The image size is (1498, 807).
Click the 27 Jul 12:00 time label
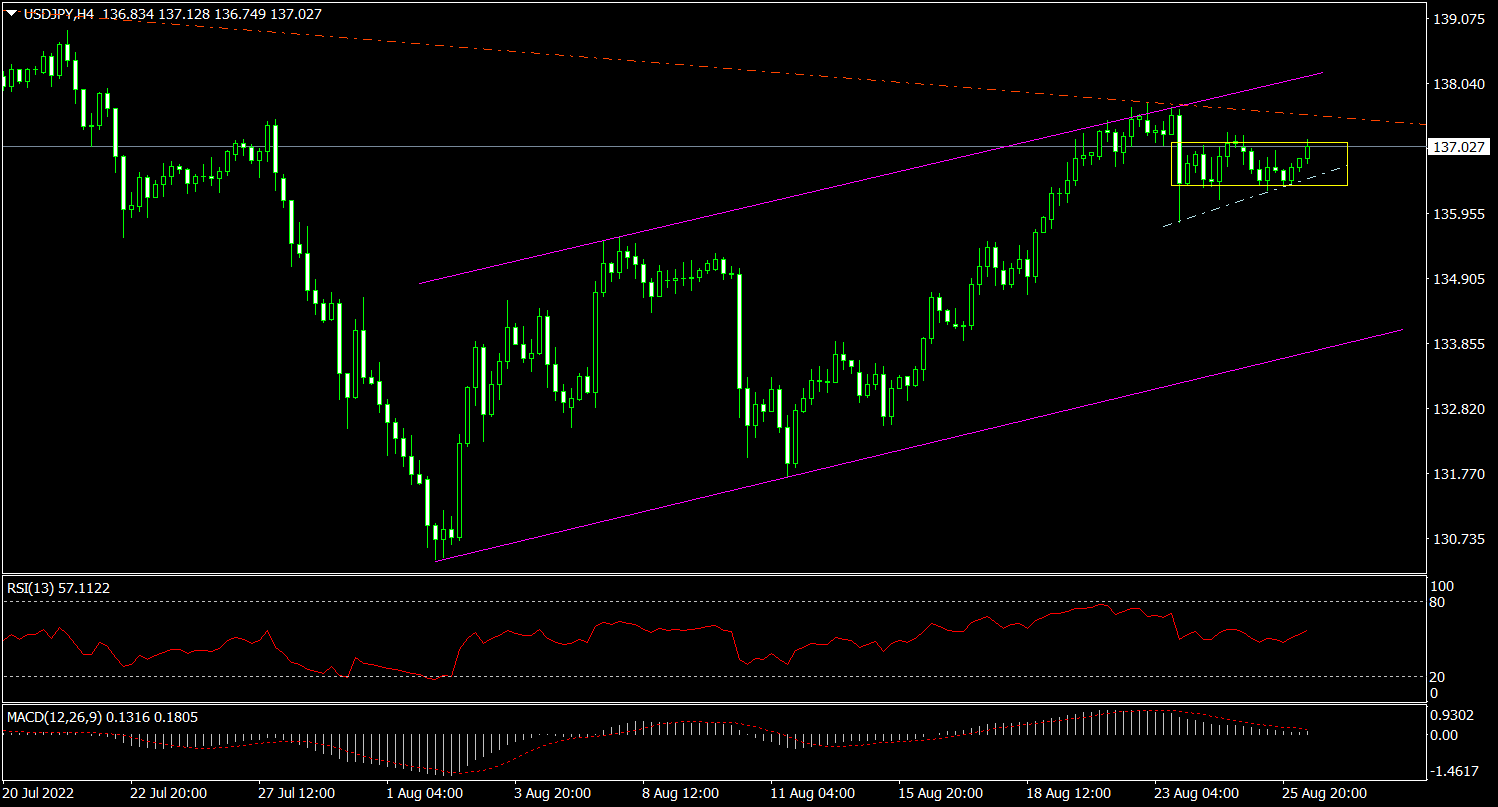point(297,793)
